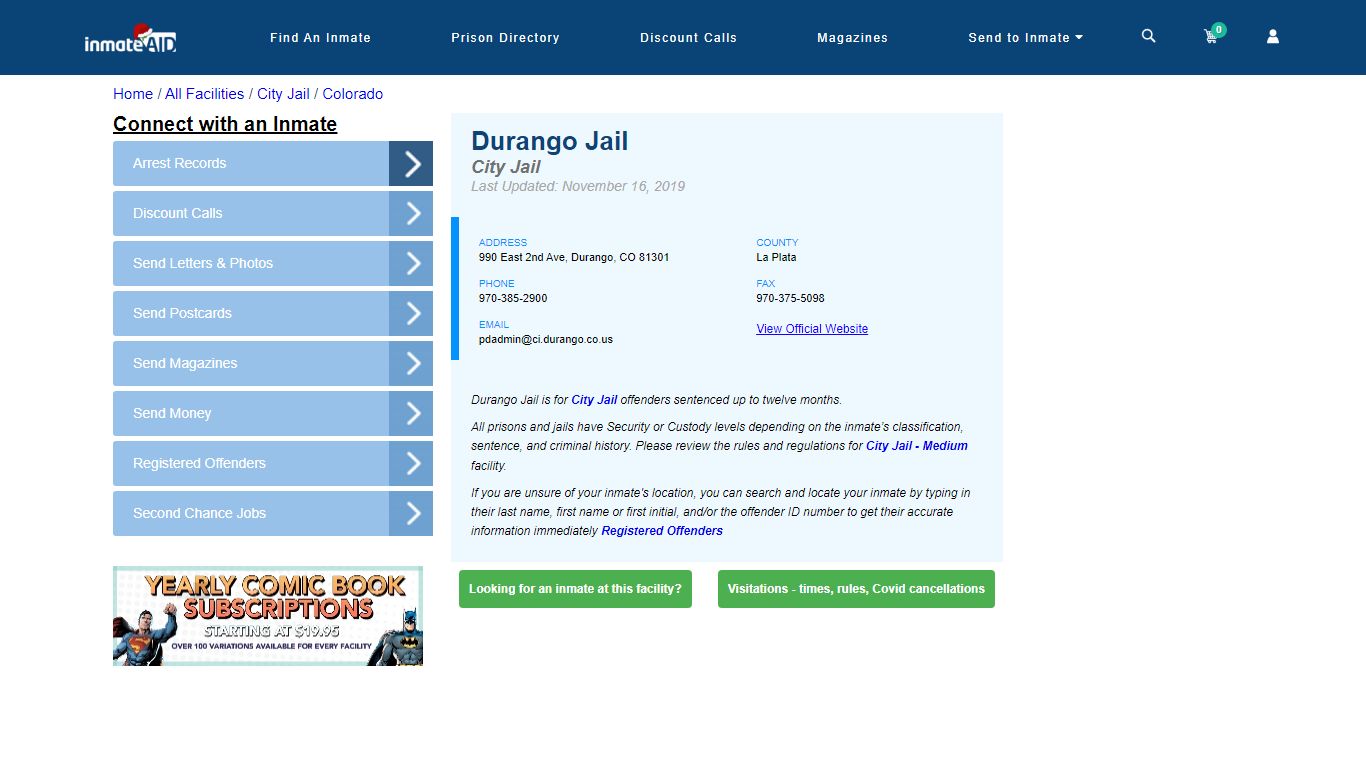
Task: Click the arrow beside Send Money
Action: 411,413
